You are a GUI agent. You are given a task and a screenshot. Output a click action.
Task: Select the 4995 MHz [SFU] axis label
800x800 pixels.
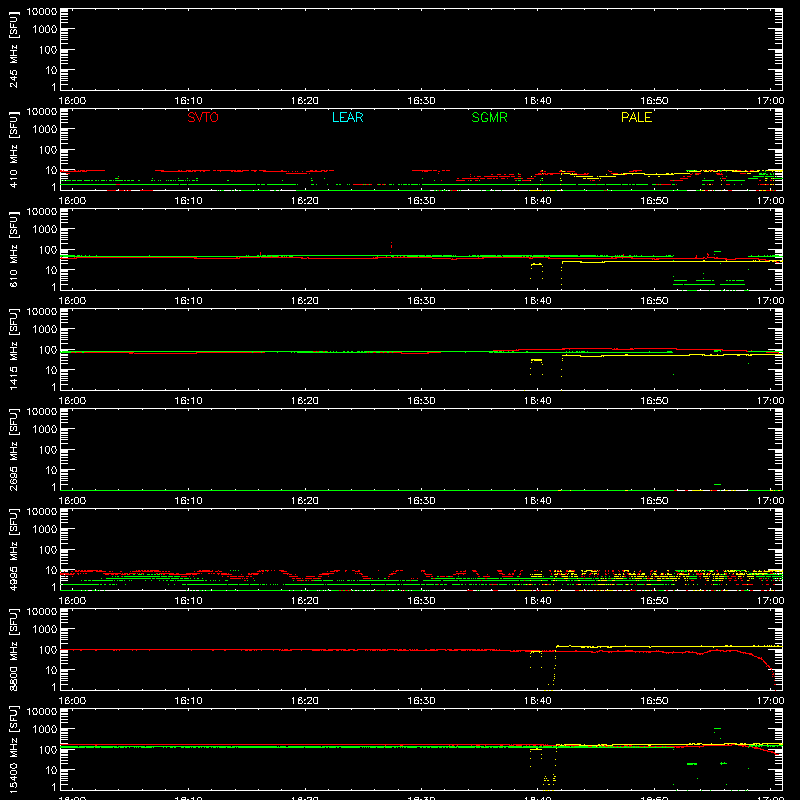tap(13, 550)
